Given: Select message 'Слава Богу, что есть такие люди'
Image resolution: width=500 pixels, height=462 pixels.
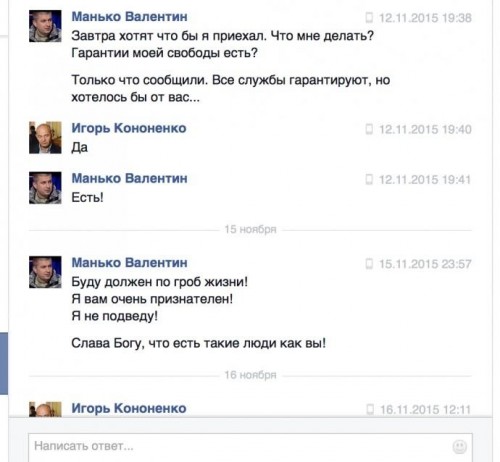Looking at the screenshot, I should [x=198, y=343].
